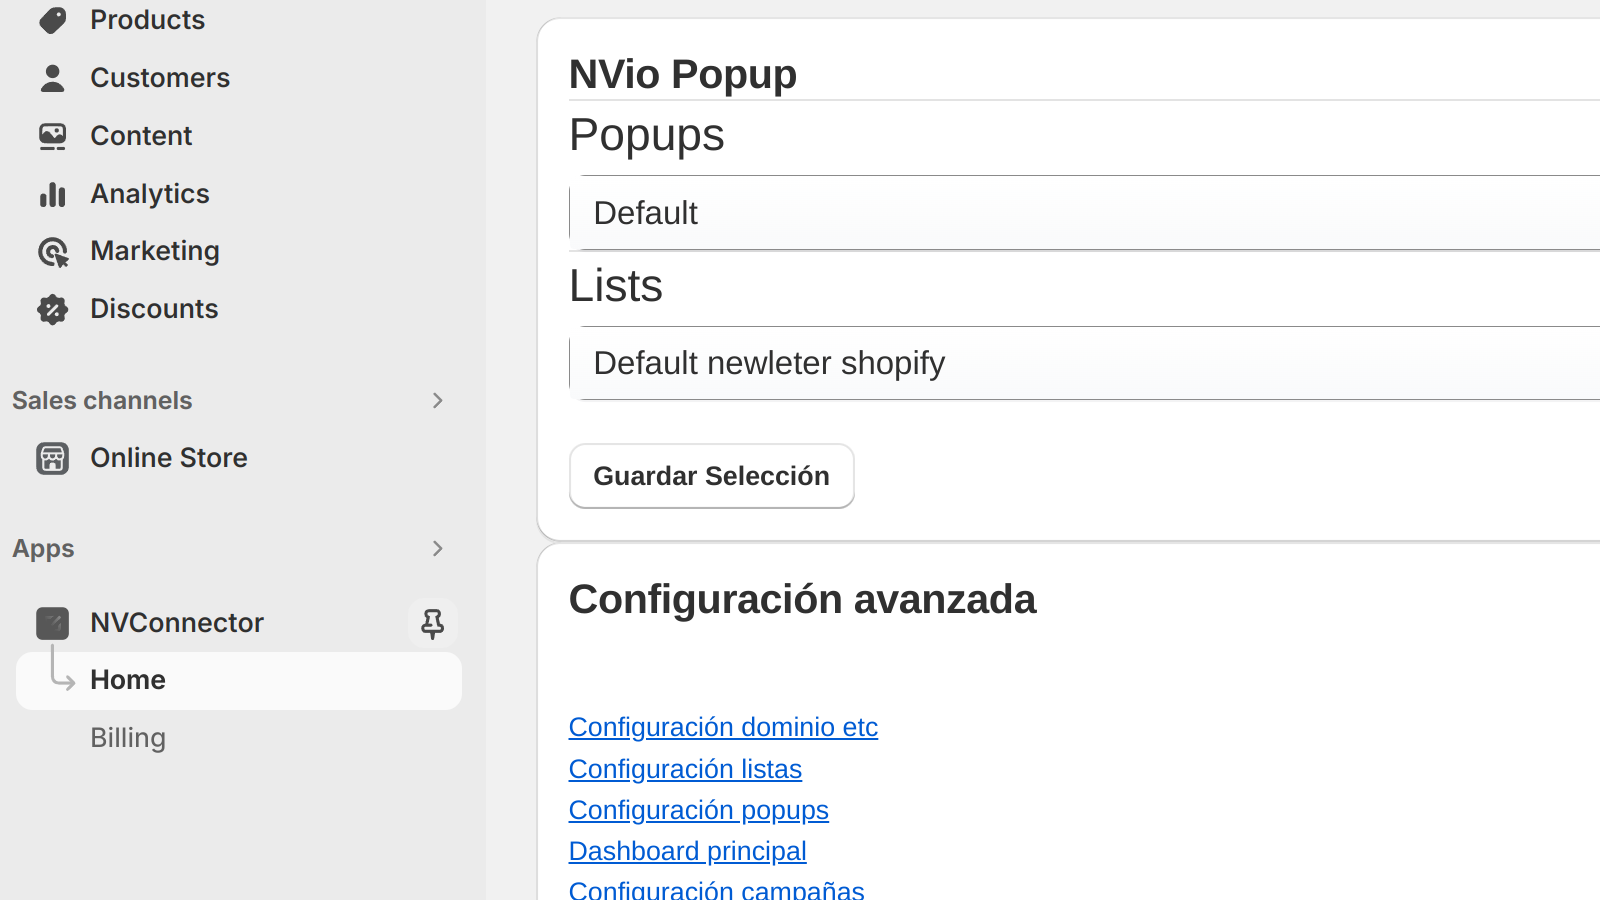
Task: Click the Content image icon
Action: tap(53, 136)
